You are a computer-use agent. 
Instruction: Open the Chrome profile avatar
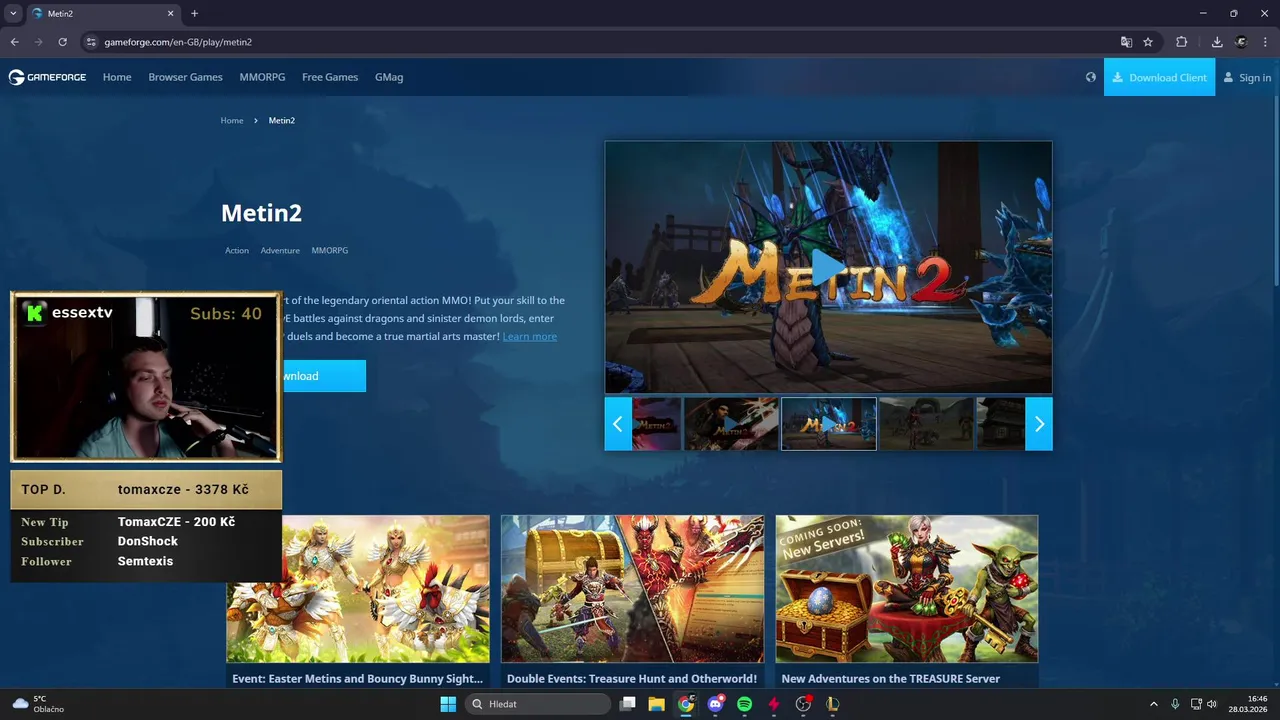click(x=1241, y=42)
